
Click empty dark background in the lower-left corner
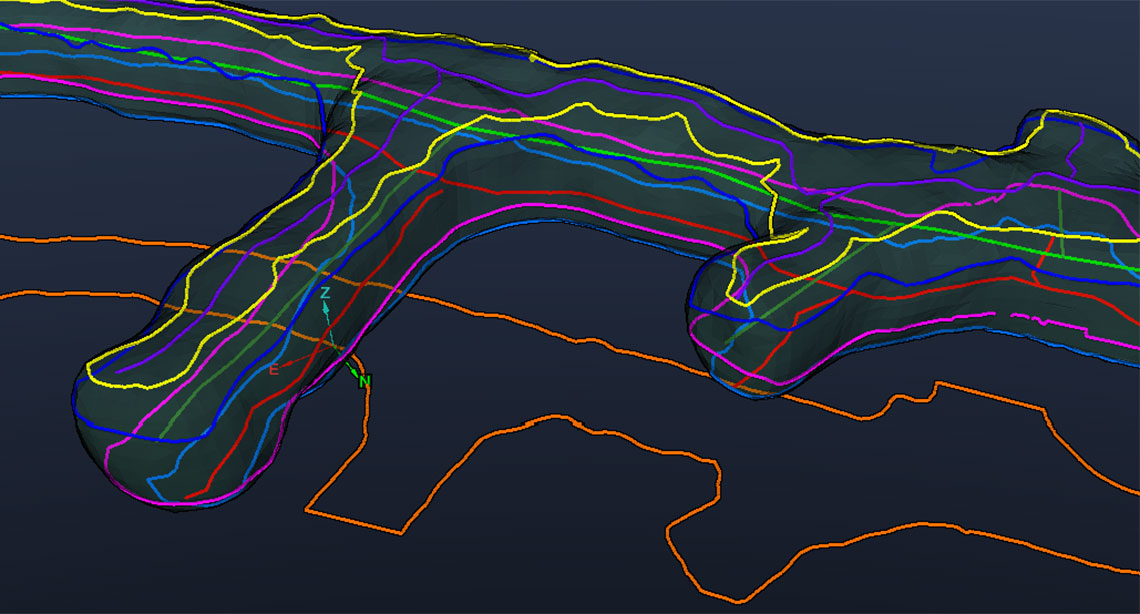pos(60,570)
